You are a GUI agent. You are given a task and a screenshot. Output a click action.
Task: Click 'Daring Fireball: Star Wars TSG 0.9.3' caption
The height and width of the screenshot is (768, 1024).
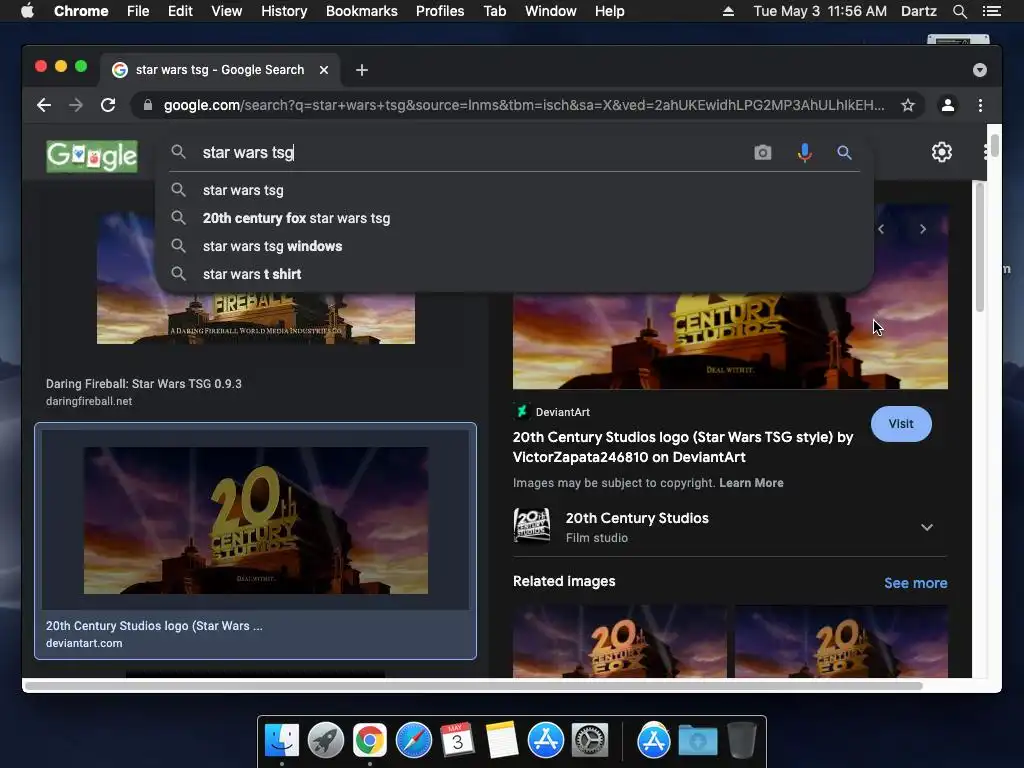click(144, 384)
